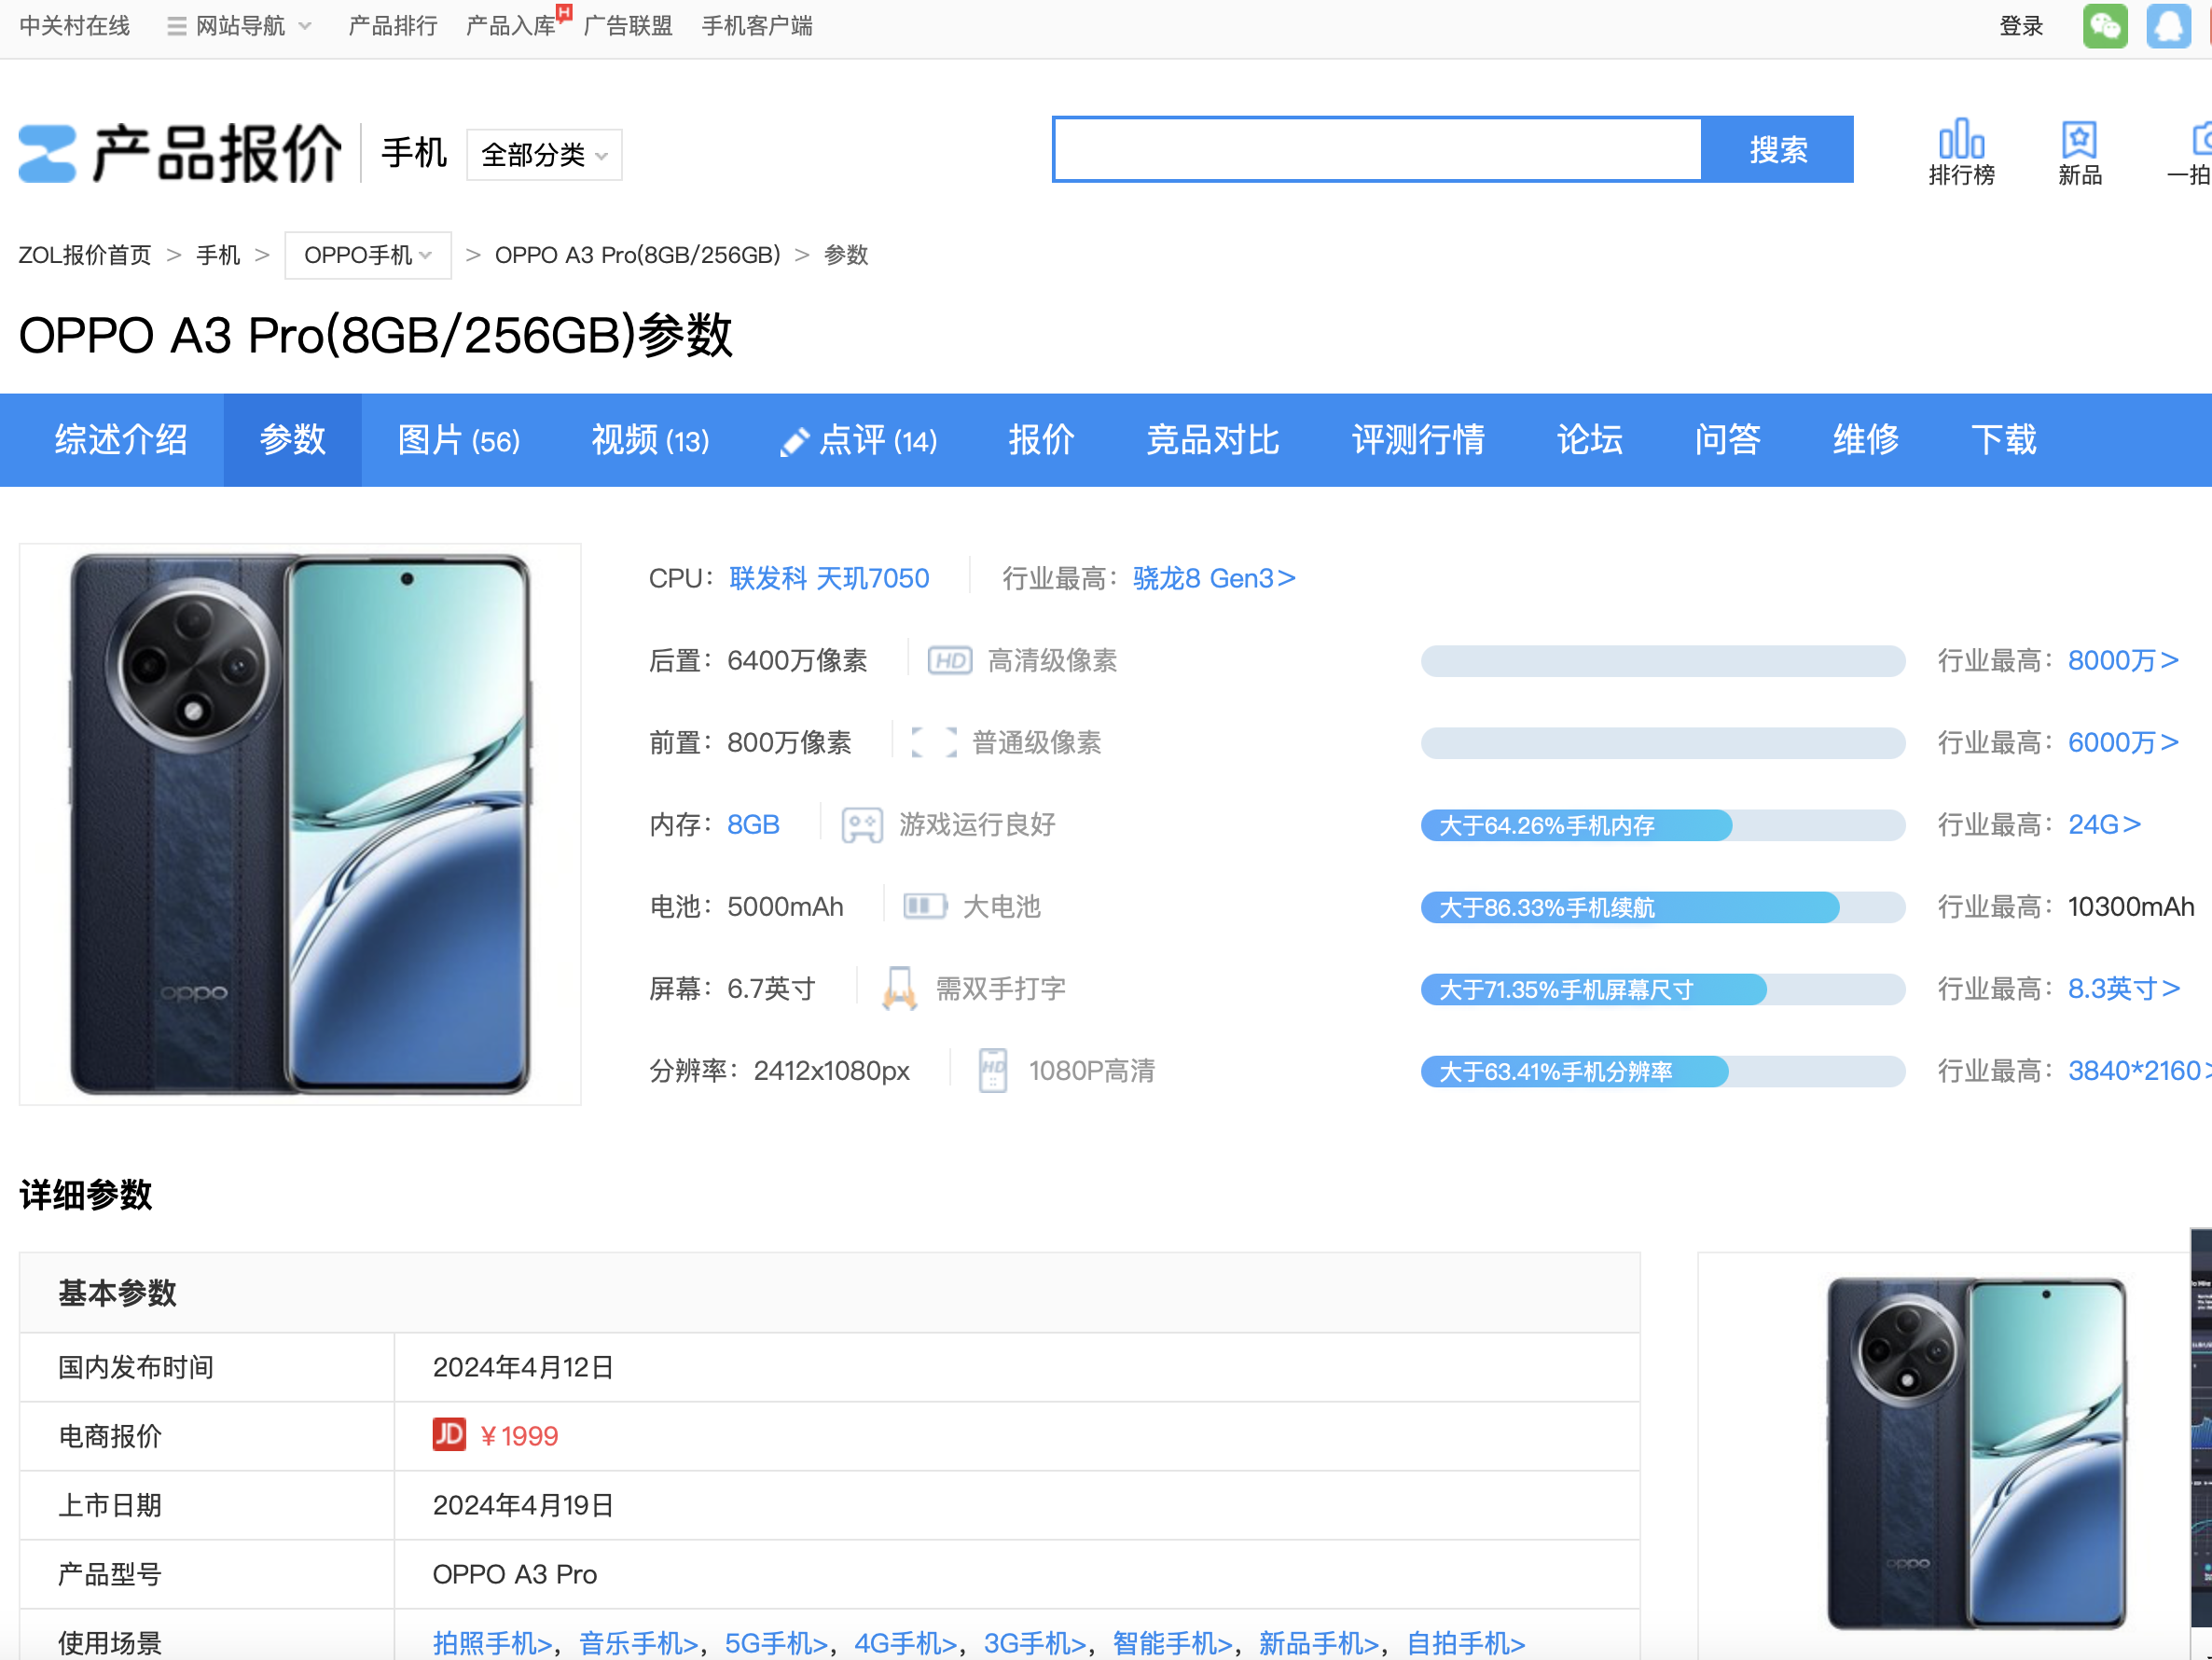
Task: Select the 参数 tab
Action: pyautogui.click(x=293, y=440)
